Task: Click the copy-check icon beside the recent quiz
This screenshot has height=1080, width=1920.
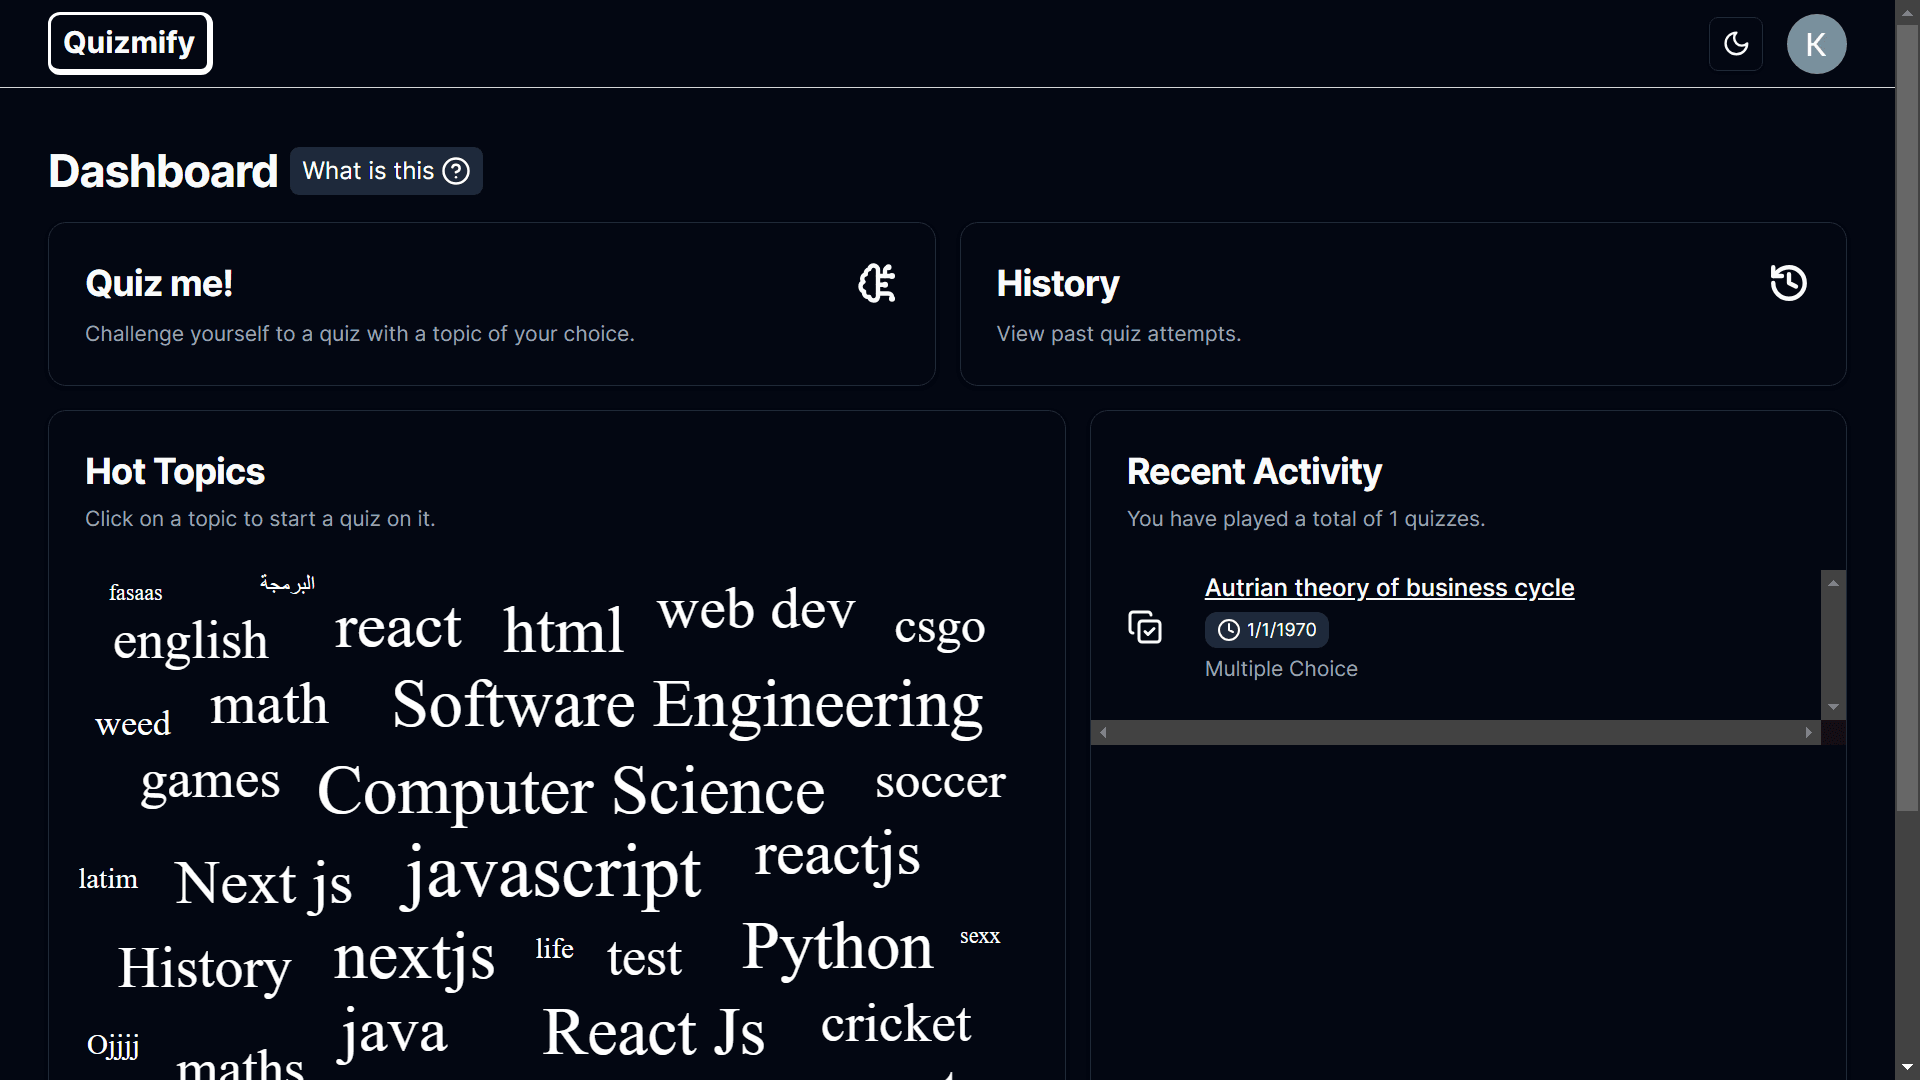Action: pyautogui.click(x=1145, y=627)
